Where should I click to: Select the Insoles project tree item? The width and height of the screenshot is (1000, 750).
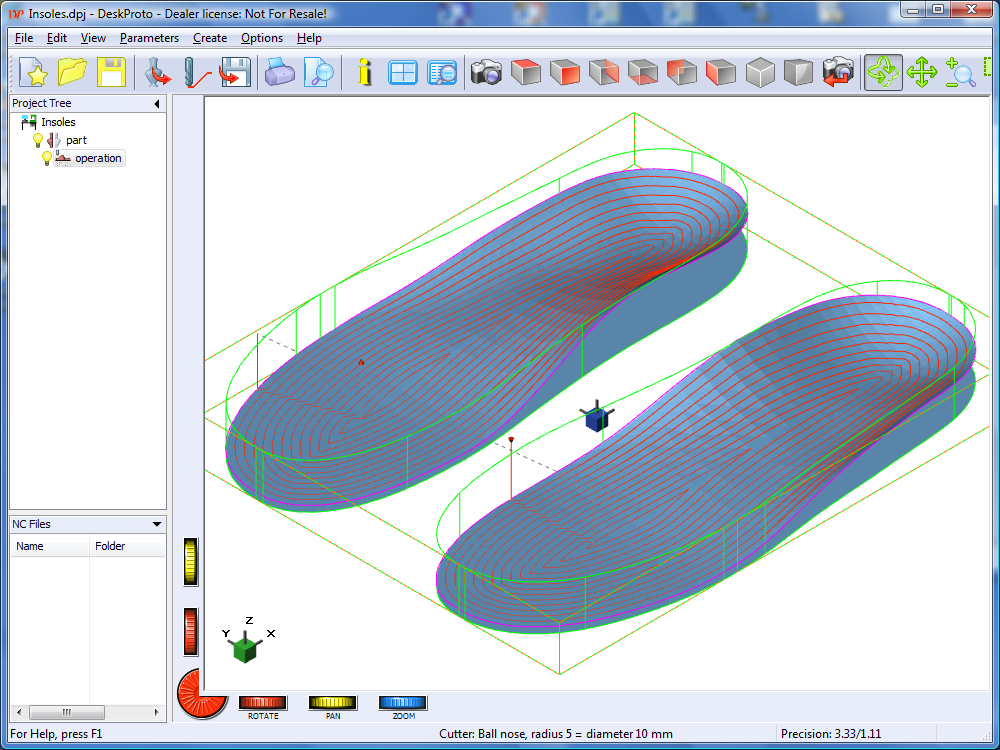[x=58, y=122]
